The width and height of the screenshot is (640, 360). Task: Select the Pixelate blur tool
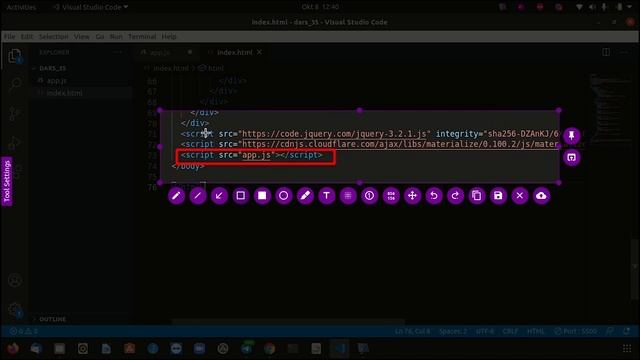click(348, 196)
